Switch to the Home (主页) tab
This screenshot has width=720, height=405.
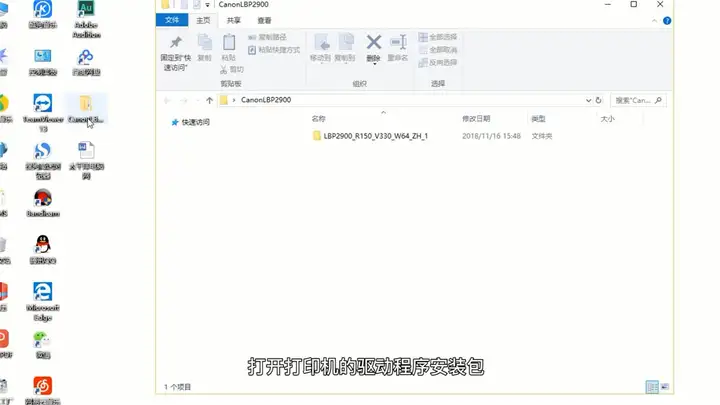click(x=203, y=20)
